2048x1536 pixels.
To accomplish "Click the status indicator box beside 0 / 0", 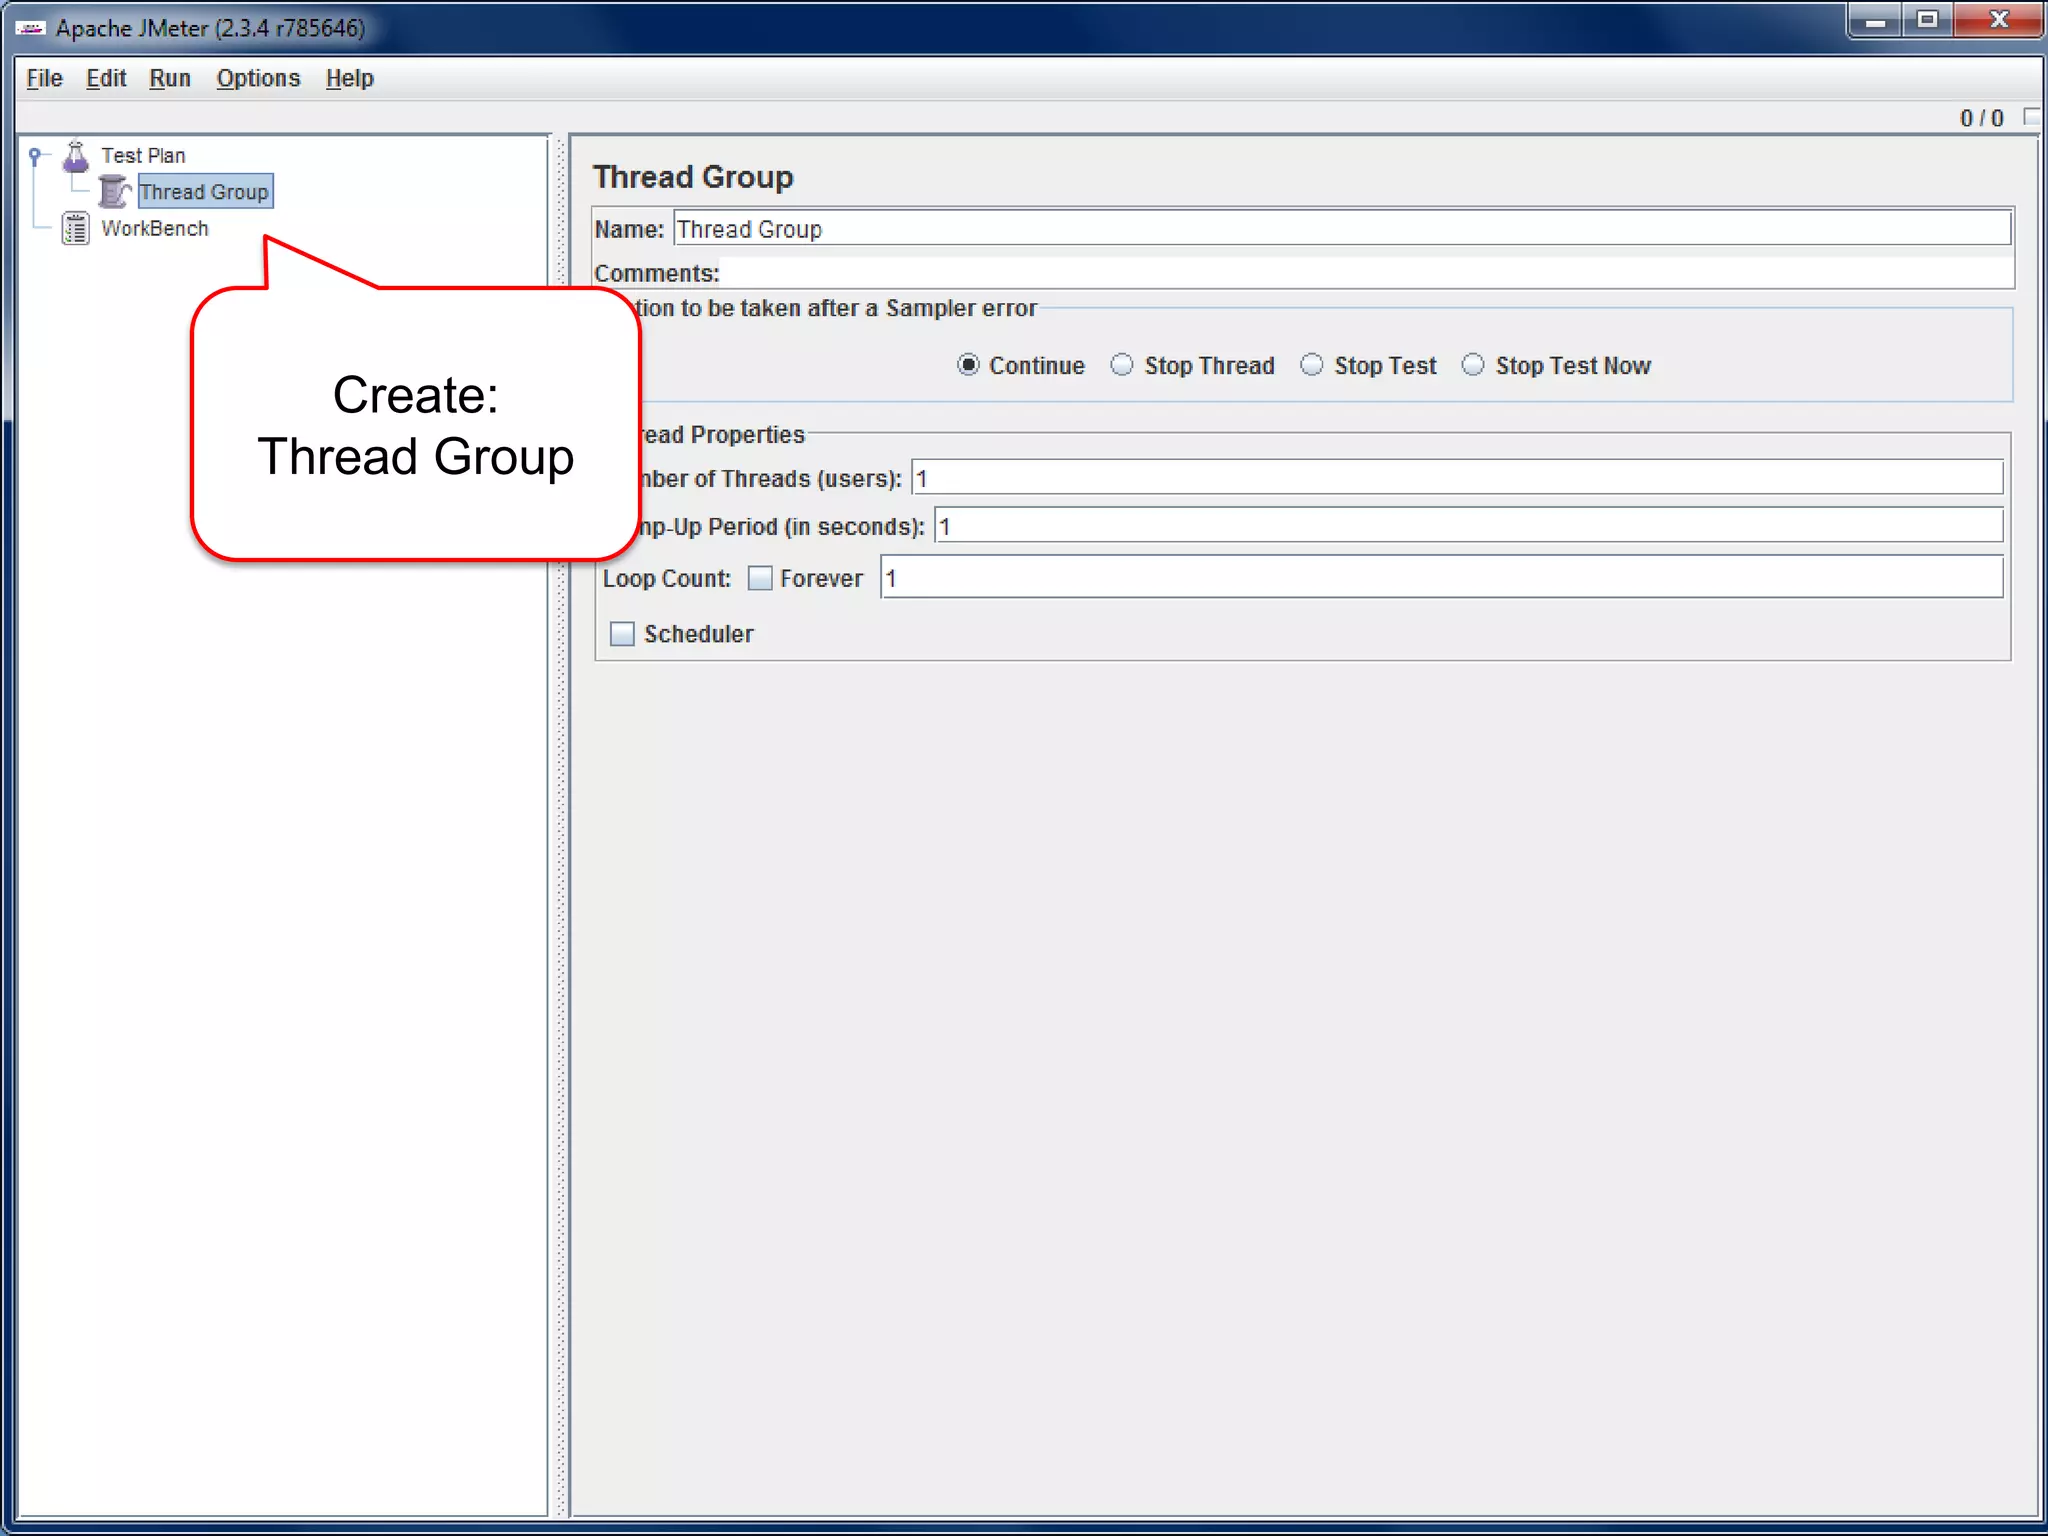I will pos(2031,117).
